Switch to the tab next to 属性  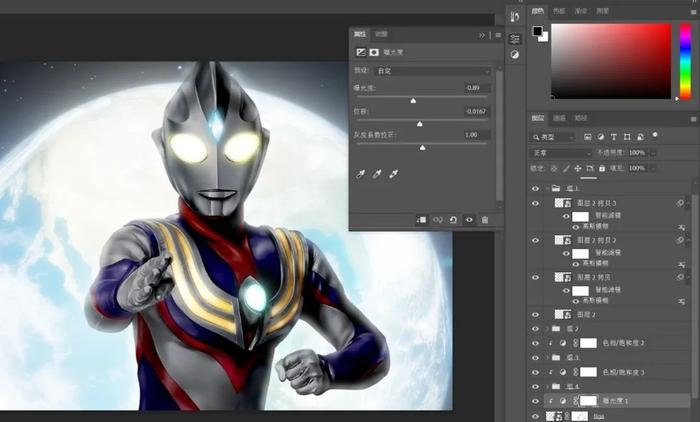pos(381,34)
